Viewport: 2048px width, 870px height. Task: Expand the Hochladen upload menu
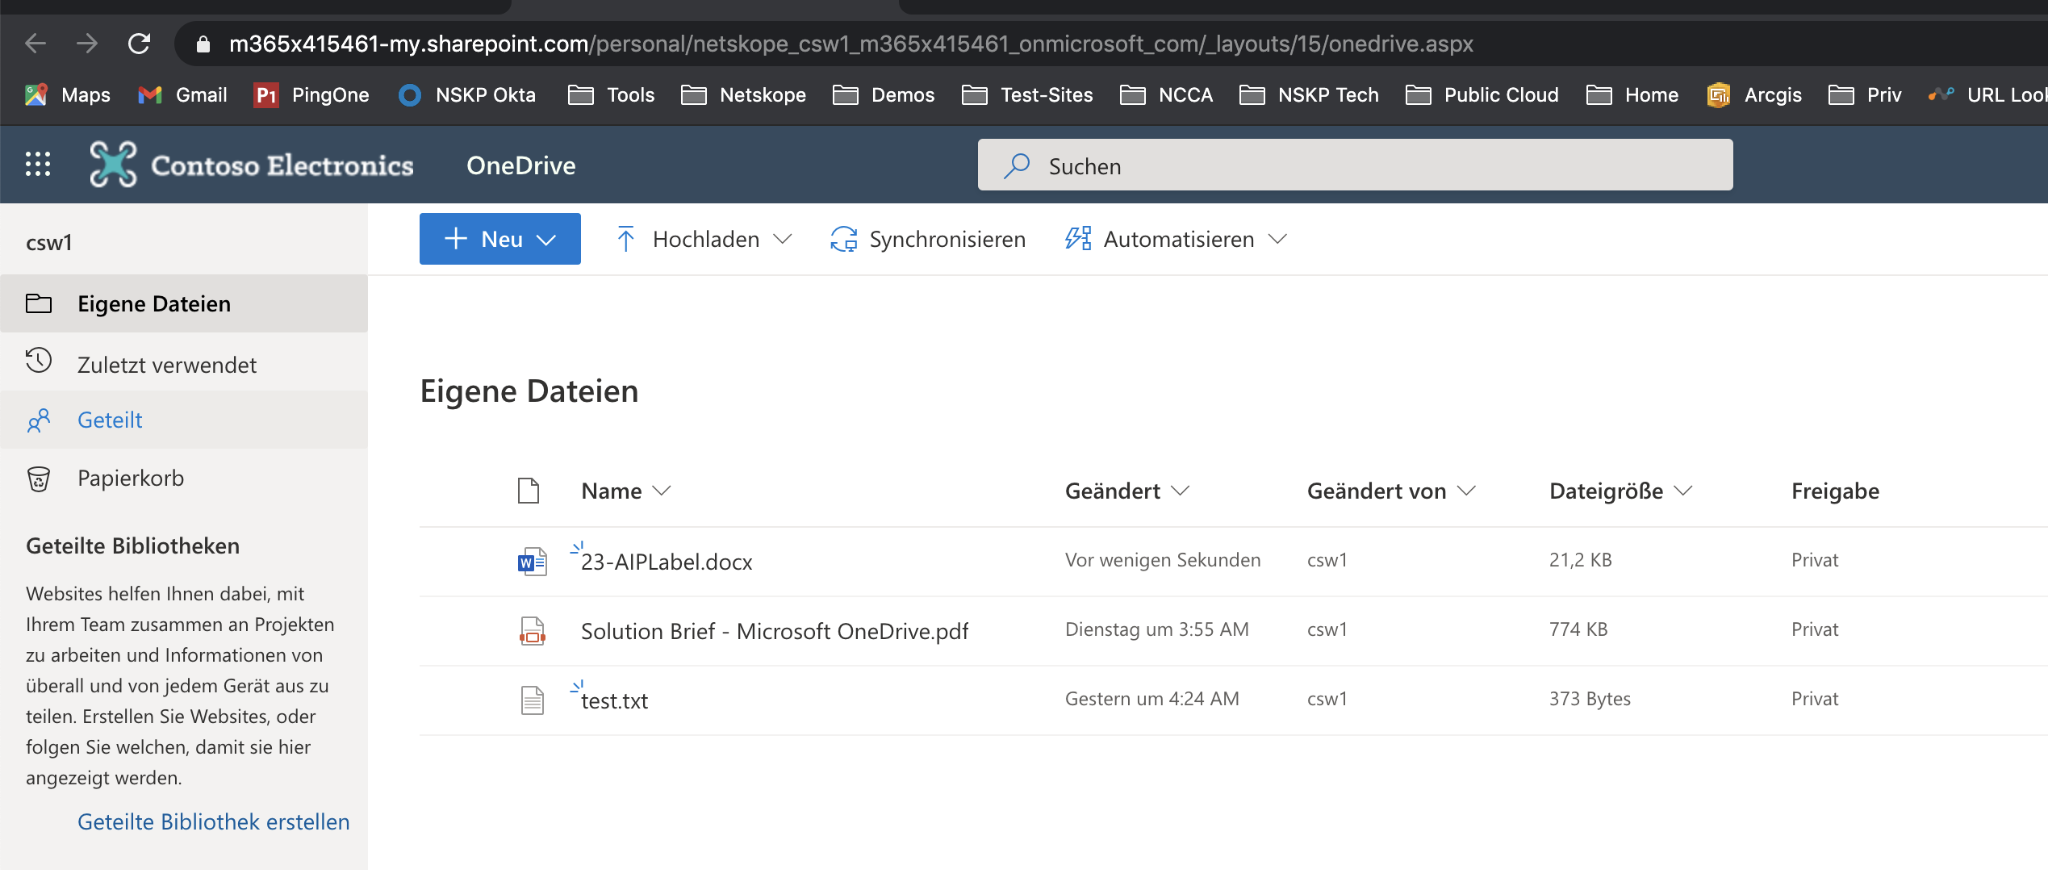704,239
